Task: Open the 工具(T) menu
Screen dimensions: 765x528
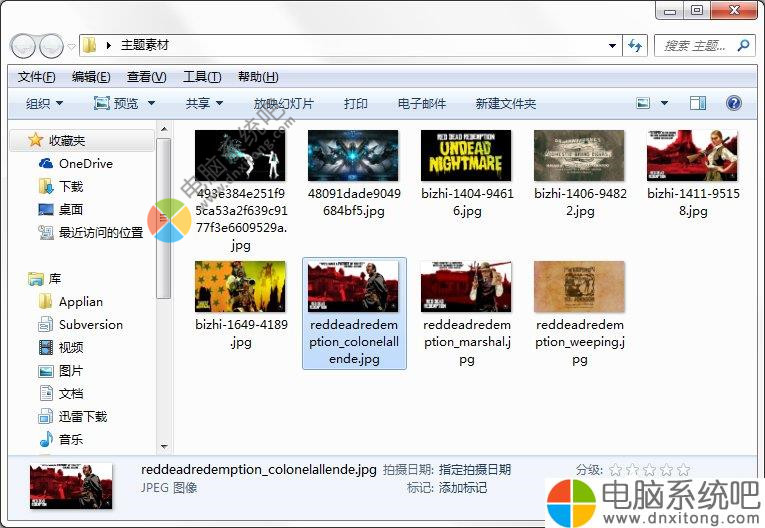Action: (202, 77)
